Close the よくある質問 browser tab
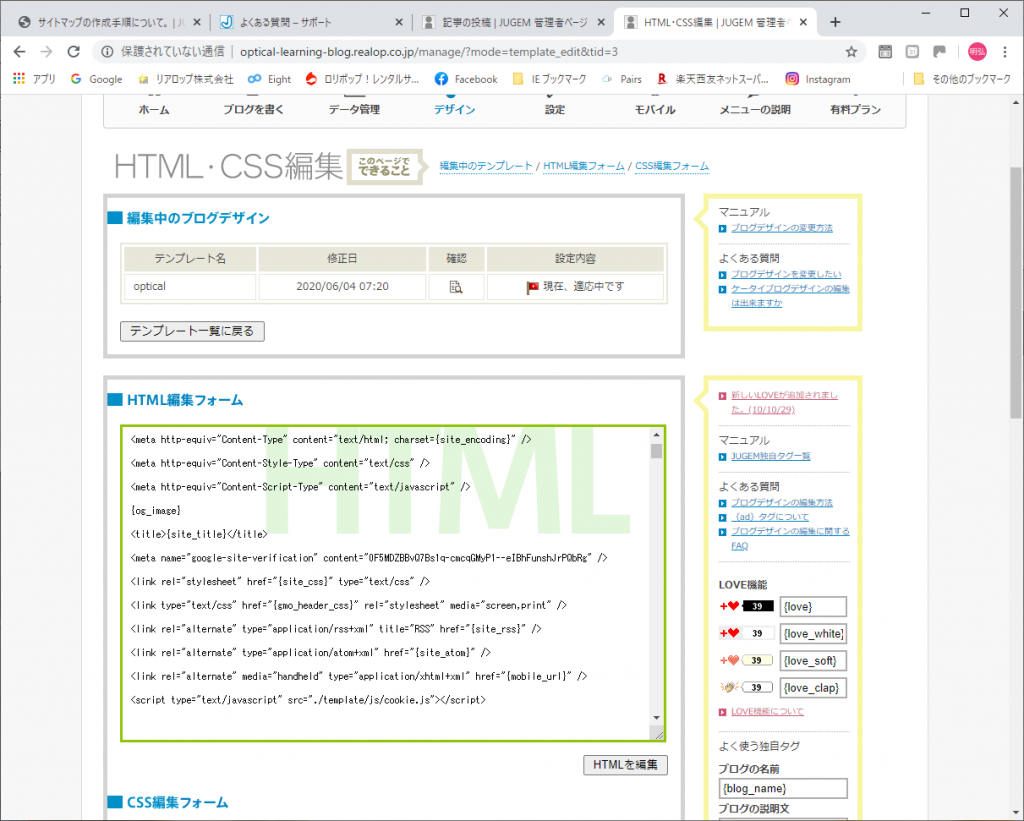The image size is (1024, 821). 399,22
